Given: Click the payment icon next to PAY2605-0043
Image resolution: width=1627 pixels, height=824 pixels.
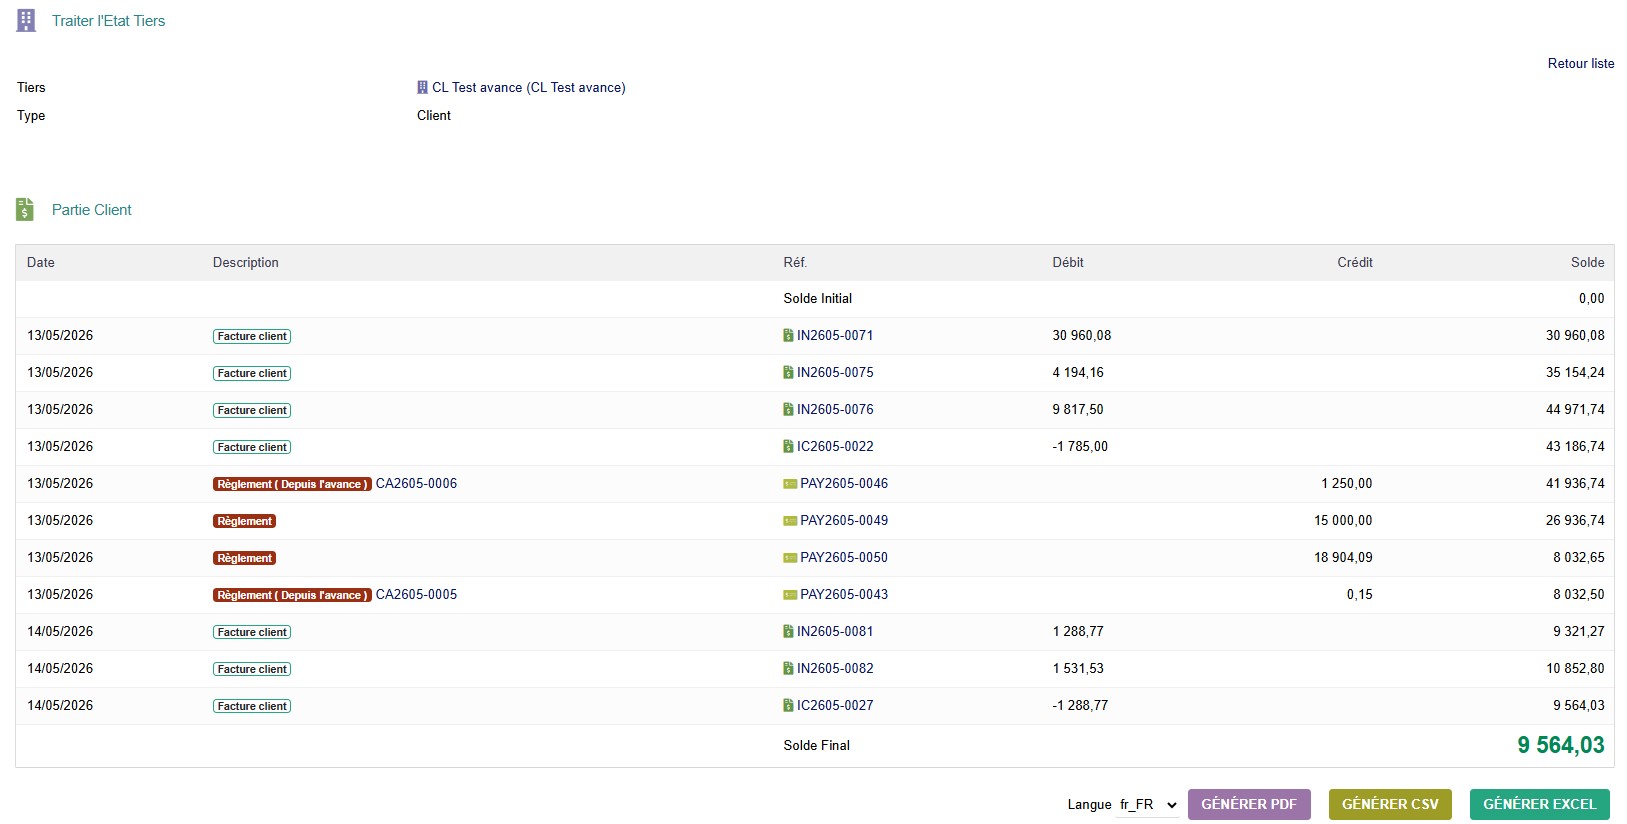Looking at the screenshot, I should pos(790,595).
